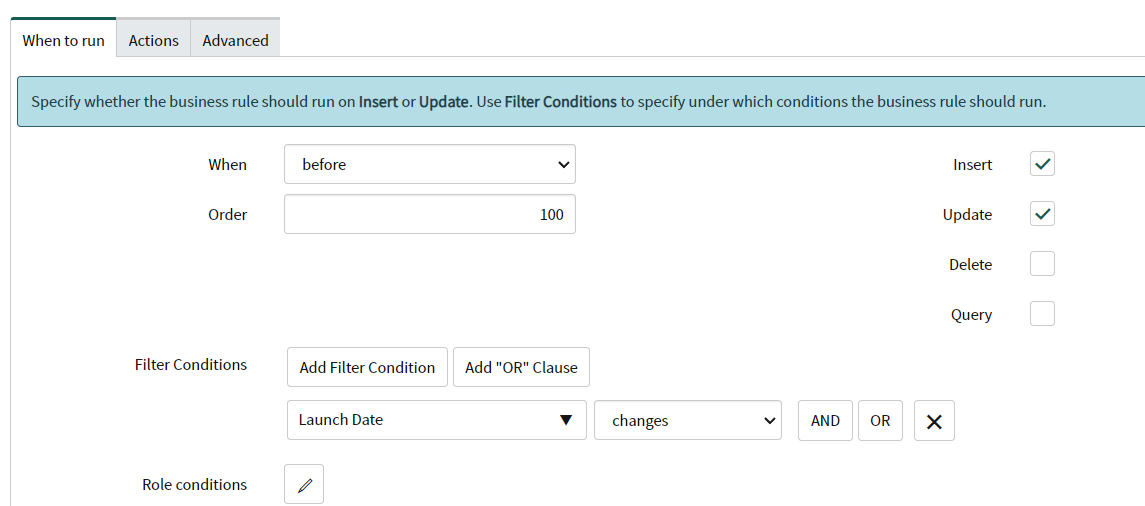
Task: Select the When to run tab
Action: coord(64,41)
